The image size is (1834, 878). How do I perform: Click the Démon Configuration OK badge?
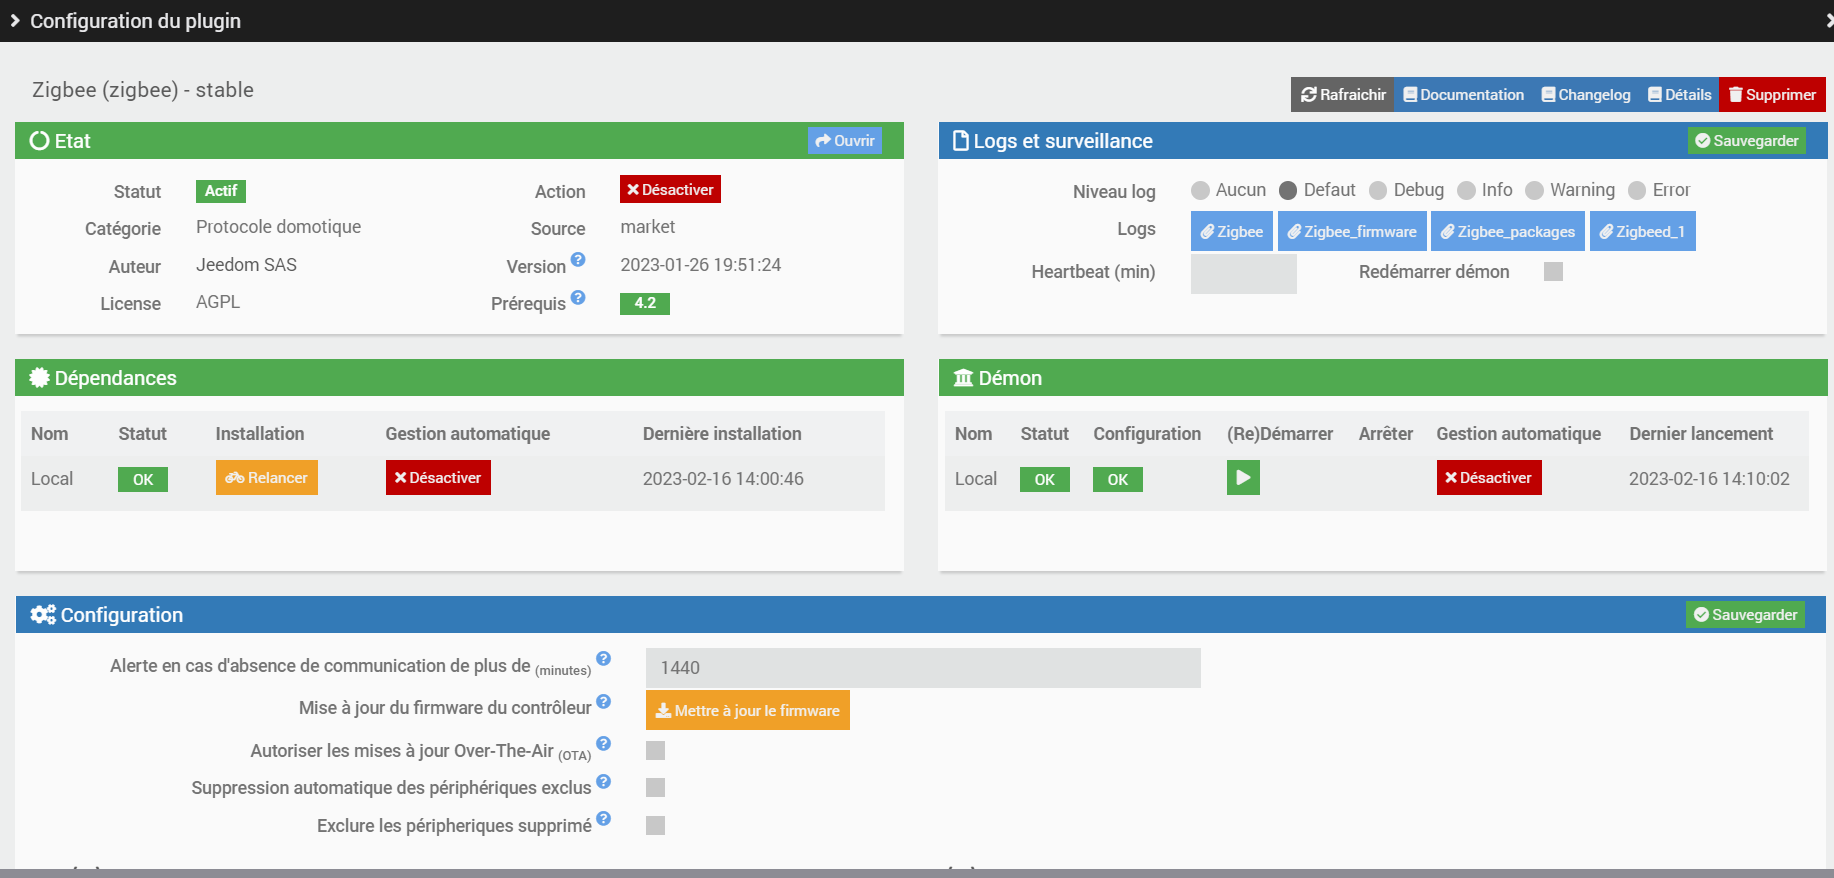tap(1118, 479)
